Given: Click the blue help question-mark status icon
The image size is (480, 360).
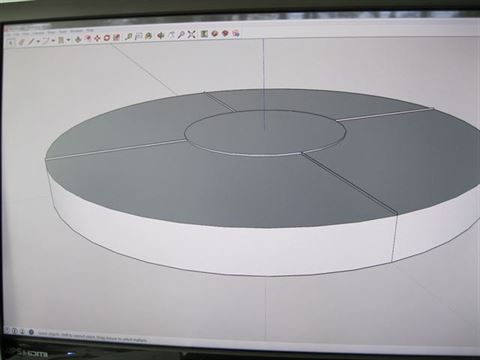Looking at the screenshot, I should click(31, 332).
